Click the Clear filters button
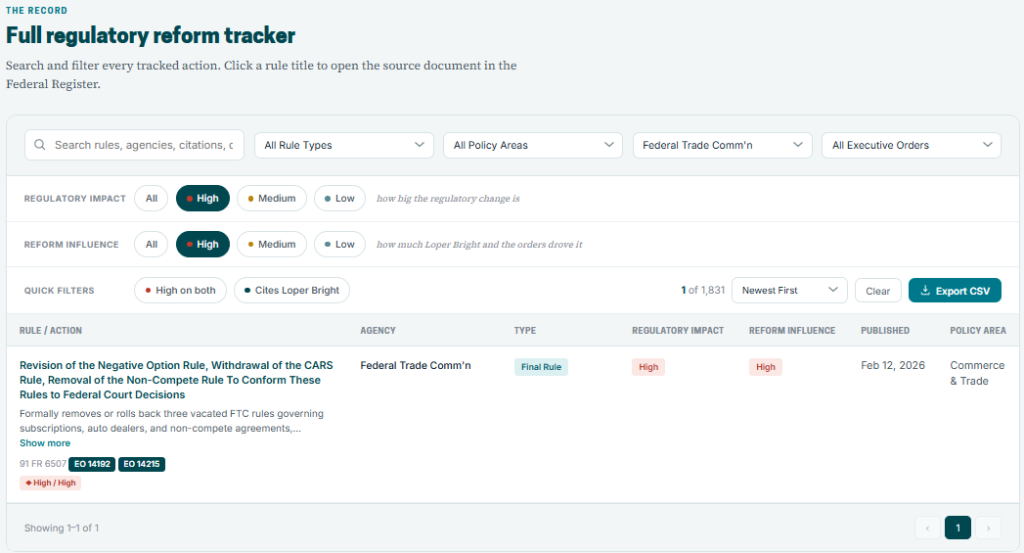 878,291
